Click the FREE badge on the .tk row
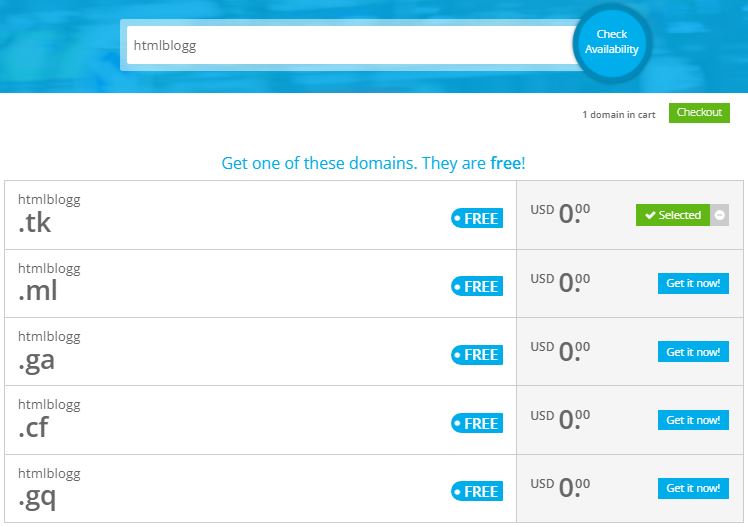The height and width of the screenshot is (527, 748). pos(476,218)
